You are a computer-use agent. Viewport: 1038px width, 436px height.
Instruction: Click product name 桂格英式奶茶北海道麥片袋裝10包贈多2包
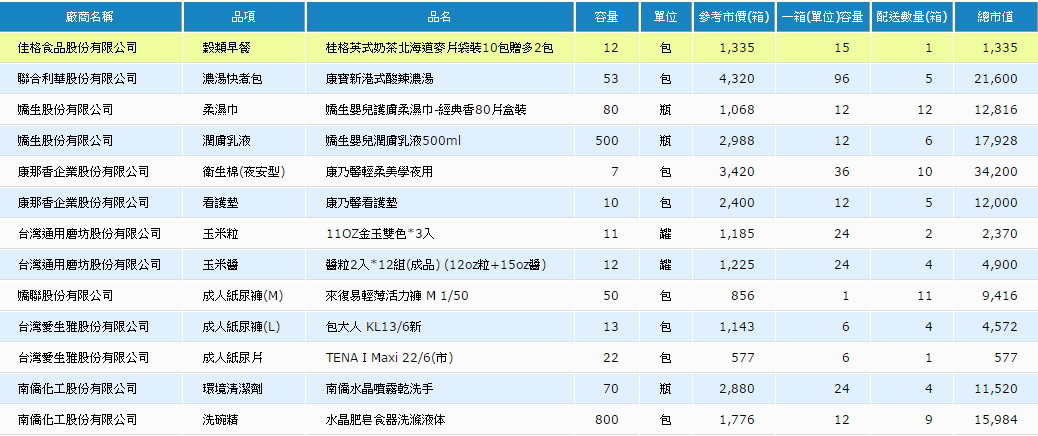(440, 48)
